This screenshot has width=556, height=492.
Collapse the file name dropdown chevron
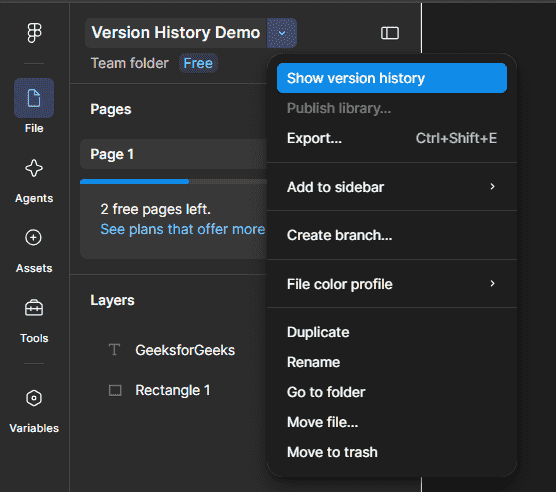[282, 33]
